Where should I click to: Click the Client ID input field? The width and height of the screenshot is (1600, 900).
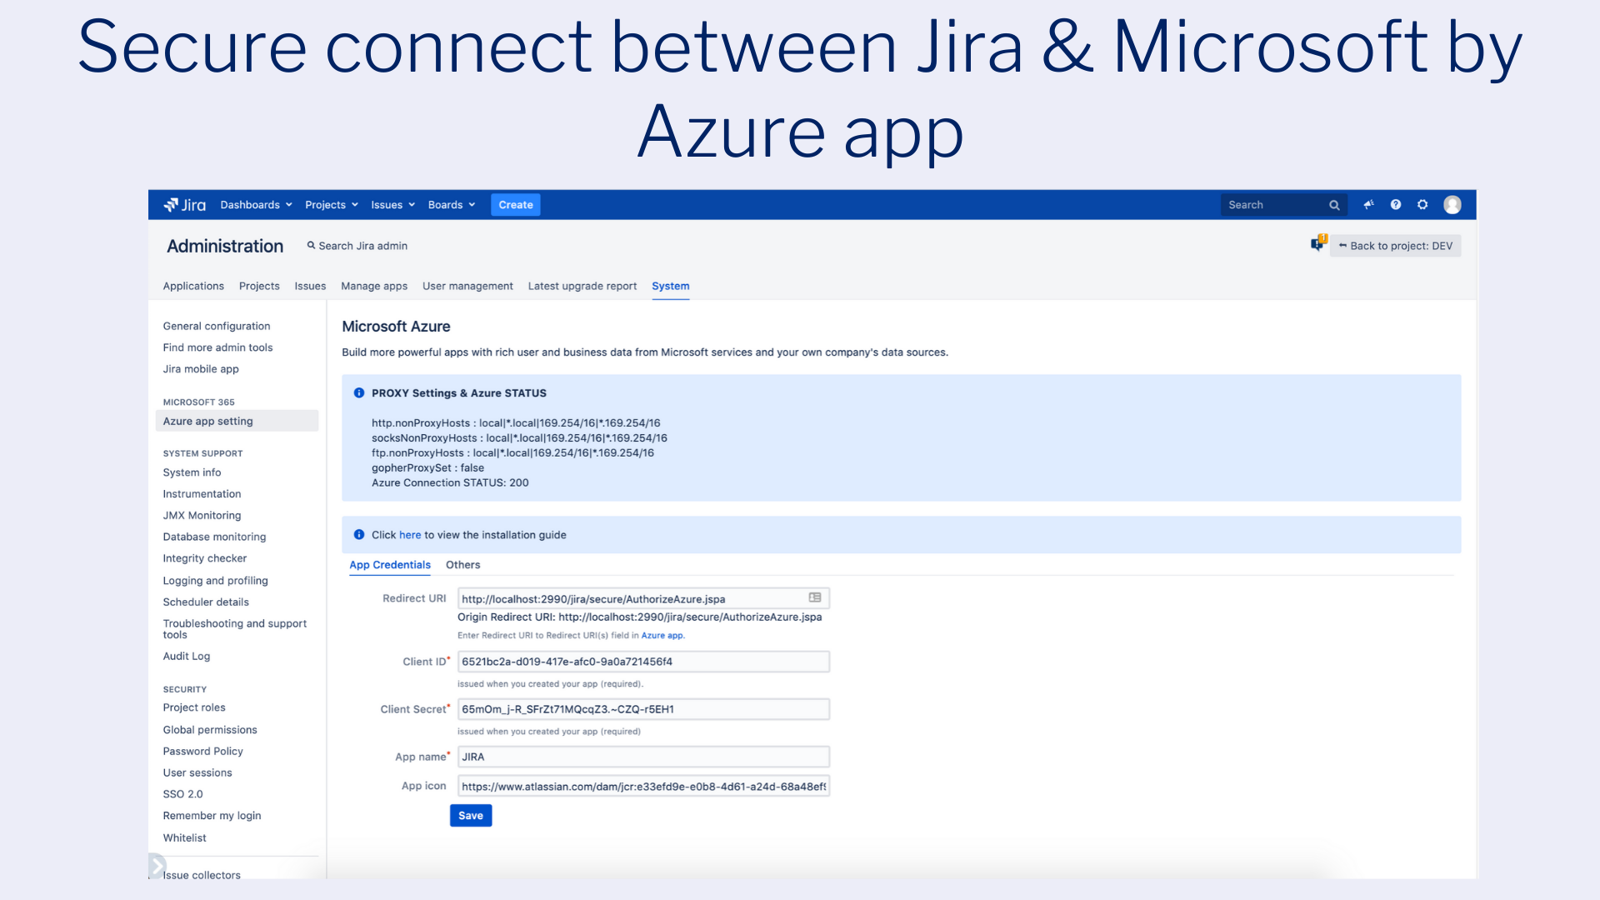(x=643, y=661)
